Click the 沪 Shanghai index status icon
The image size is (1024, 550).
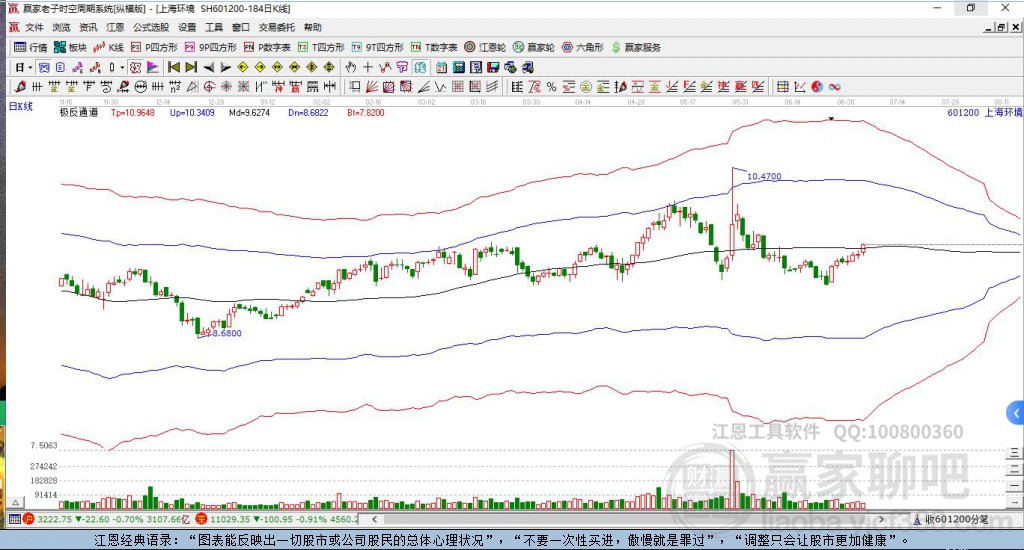(28, 519)
